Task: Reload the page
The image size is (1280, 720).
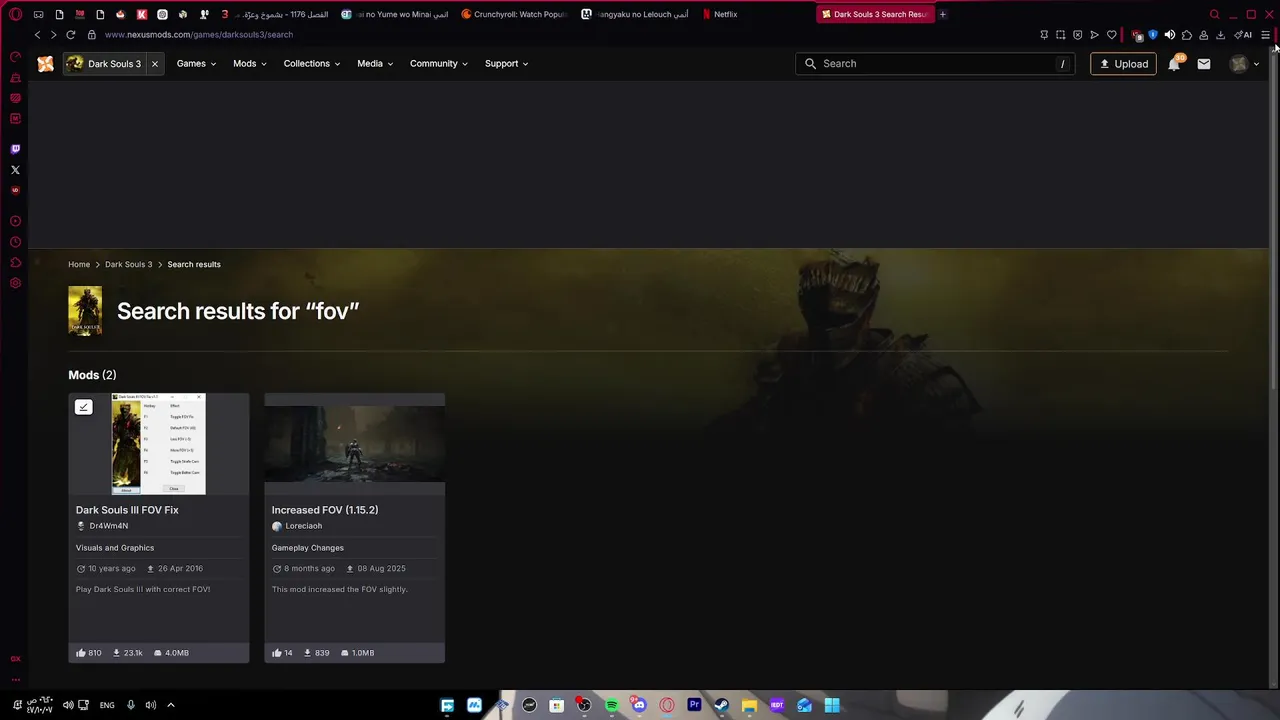Action: (x=70, y=35)
